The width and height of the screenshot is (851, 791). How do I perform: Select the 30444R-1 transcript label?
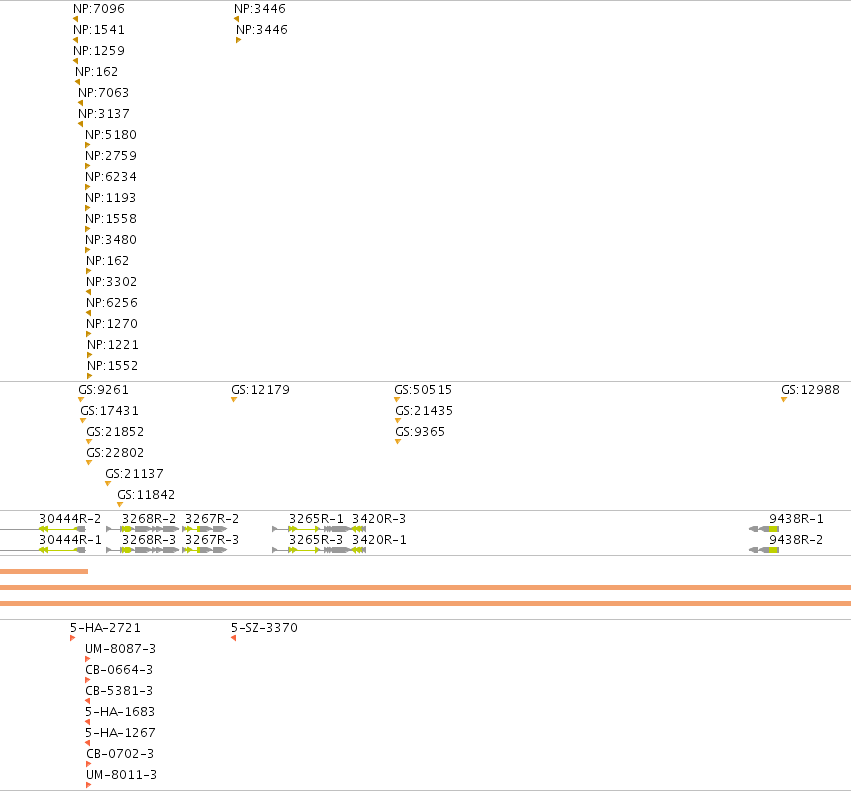click(70, 540)
